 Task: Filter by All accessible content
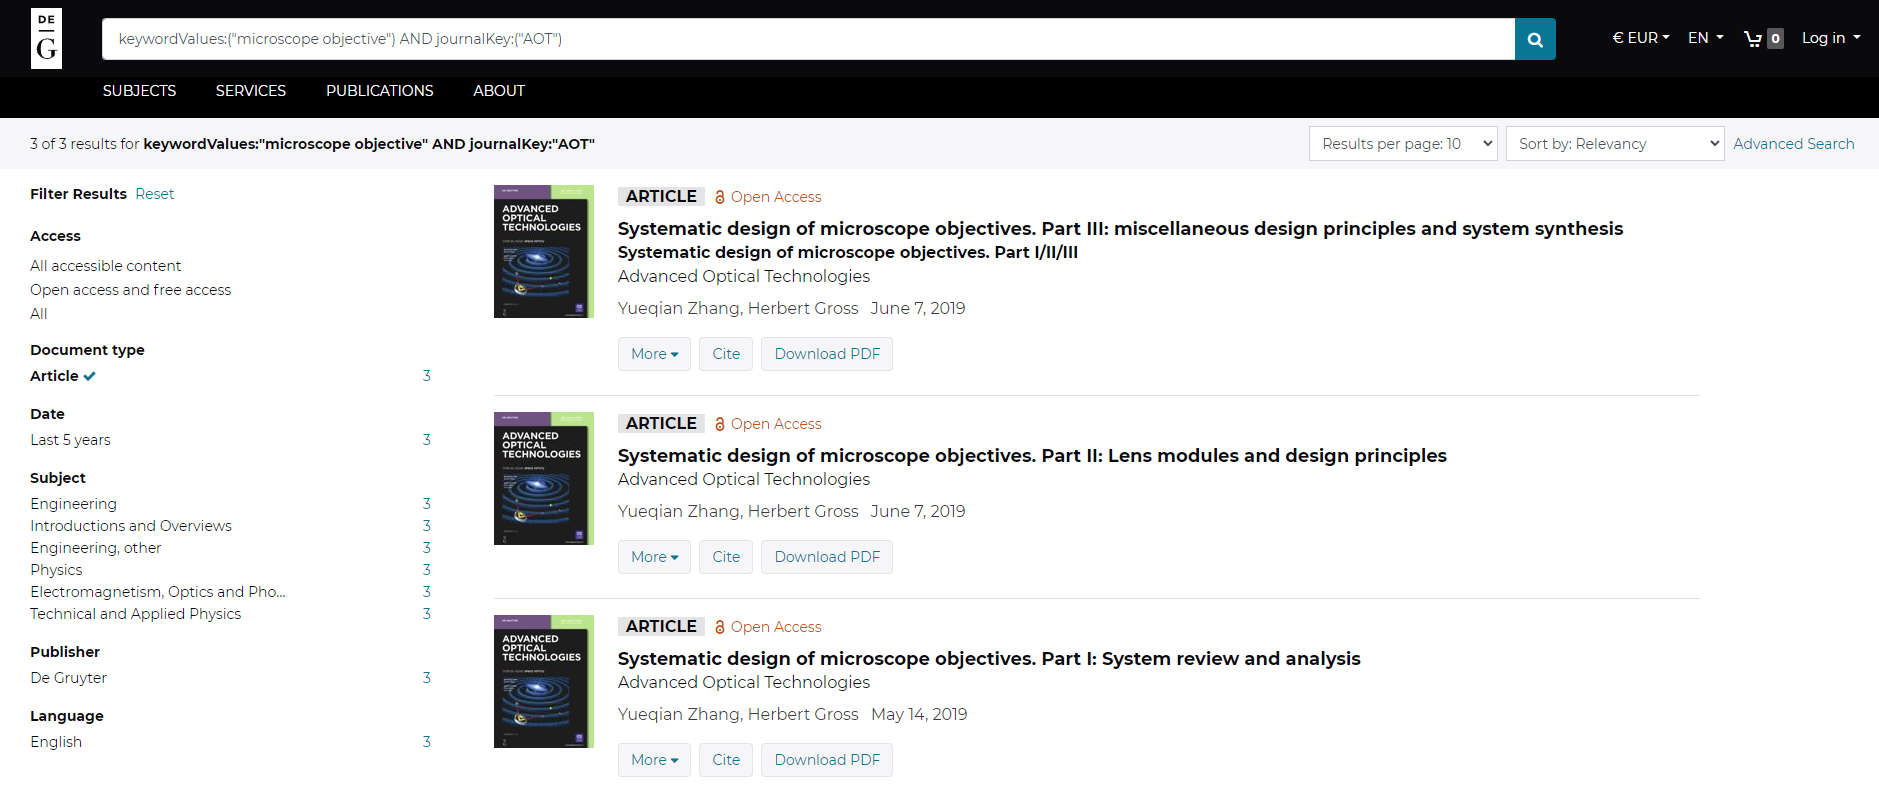pos(106,266)
